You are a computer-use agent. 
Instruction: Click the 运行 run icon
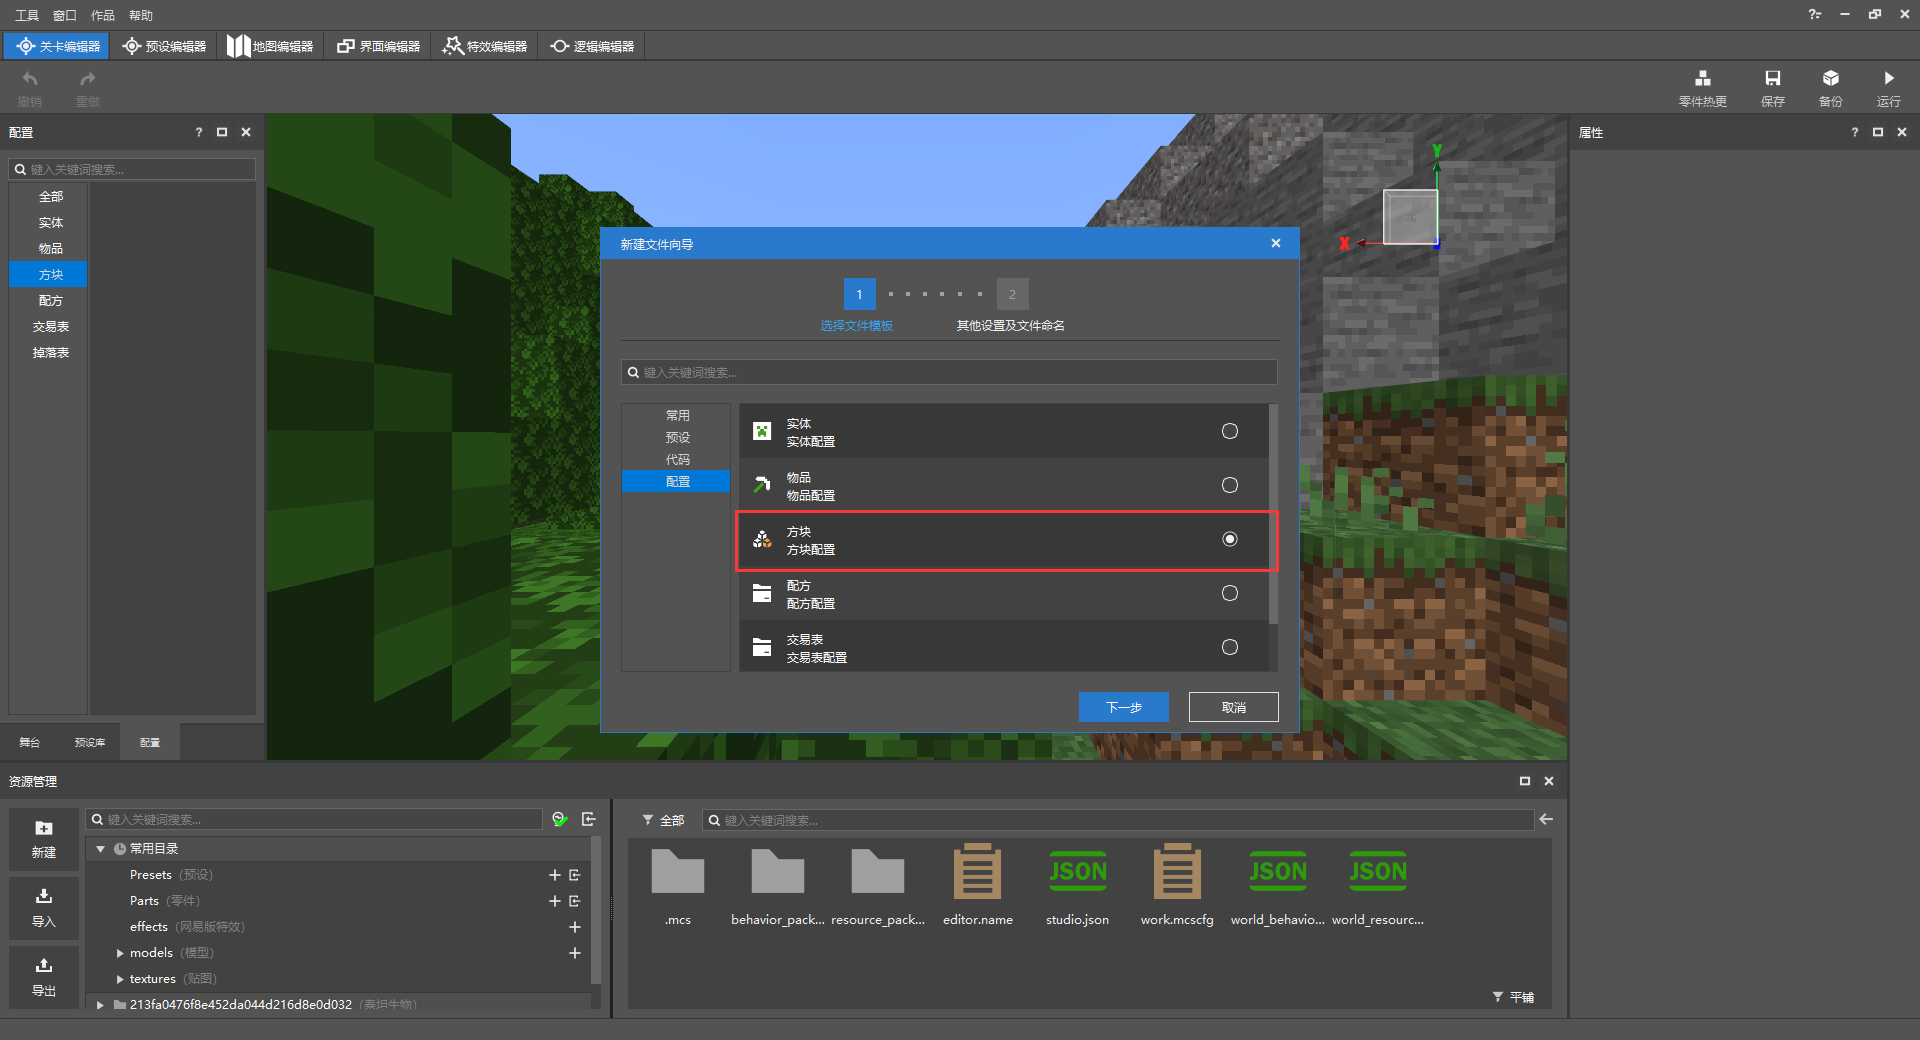[1888, 78]
